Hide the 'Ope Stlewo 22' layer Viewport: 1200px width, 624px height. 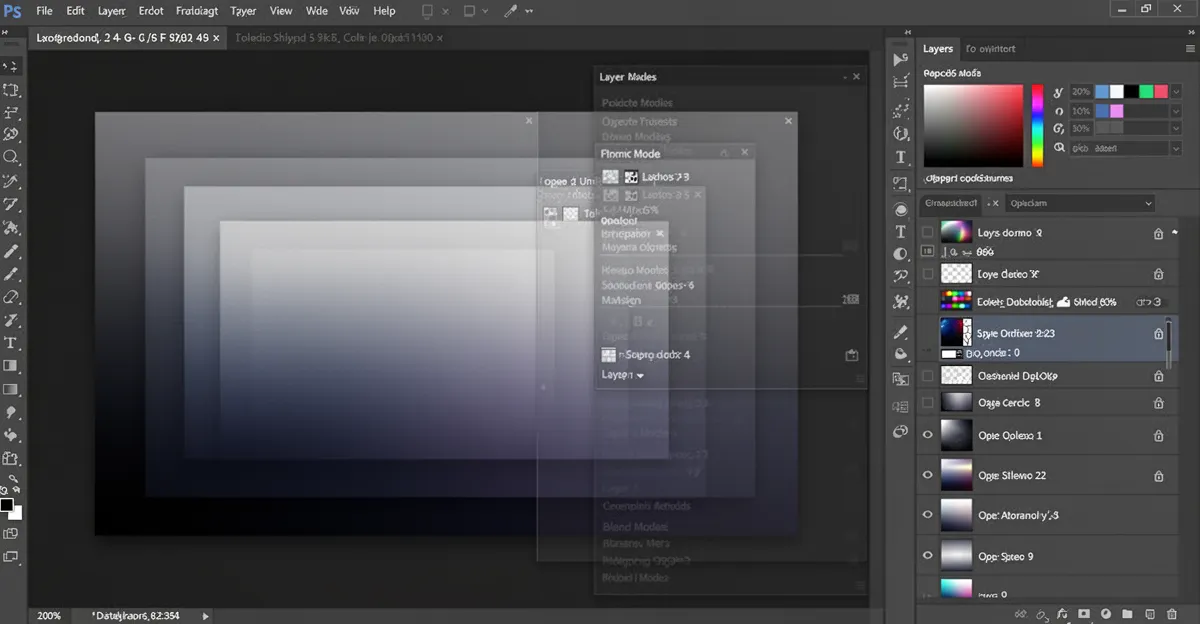tap(927, 475)
